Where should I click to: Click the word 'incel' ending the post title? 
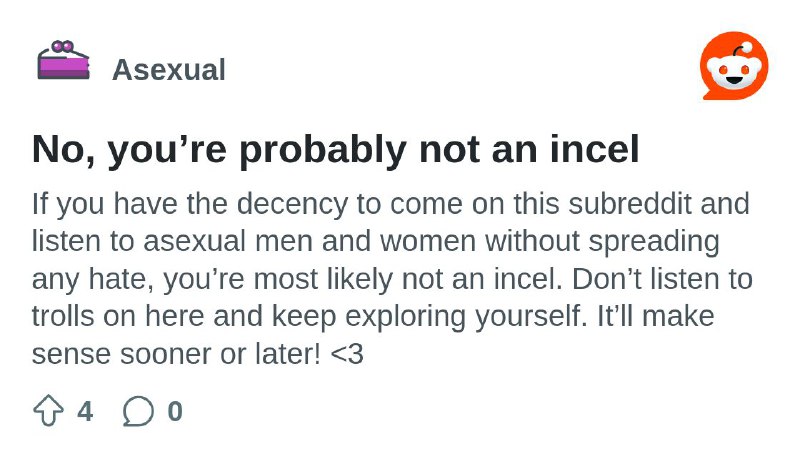click(594, 149)
